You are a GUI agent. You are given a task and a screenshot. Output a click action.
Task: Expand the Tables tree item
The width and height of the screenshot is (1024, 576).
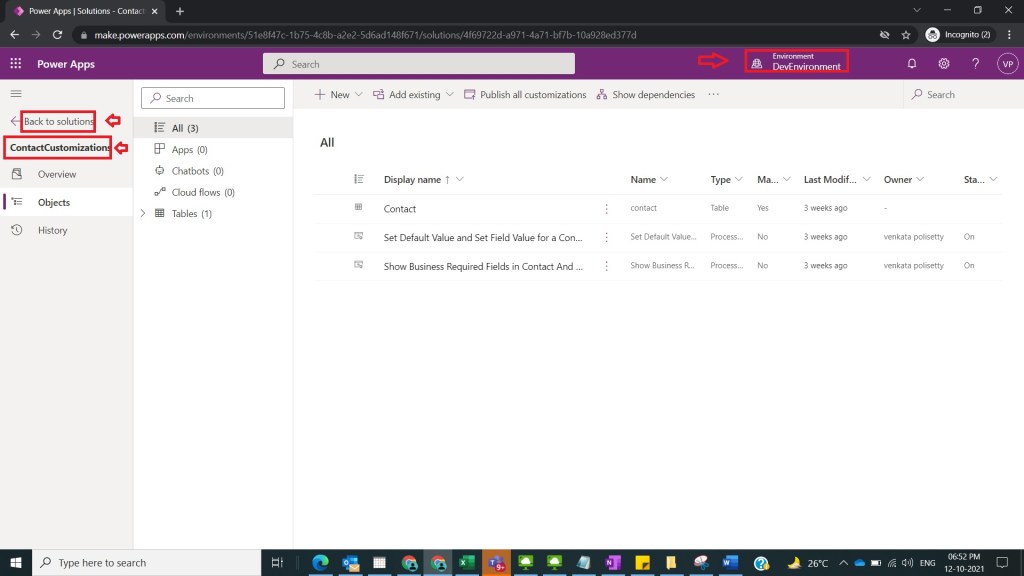[143, 213]
